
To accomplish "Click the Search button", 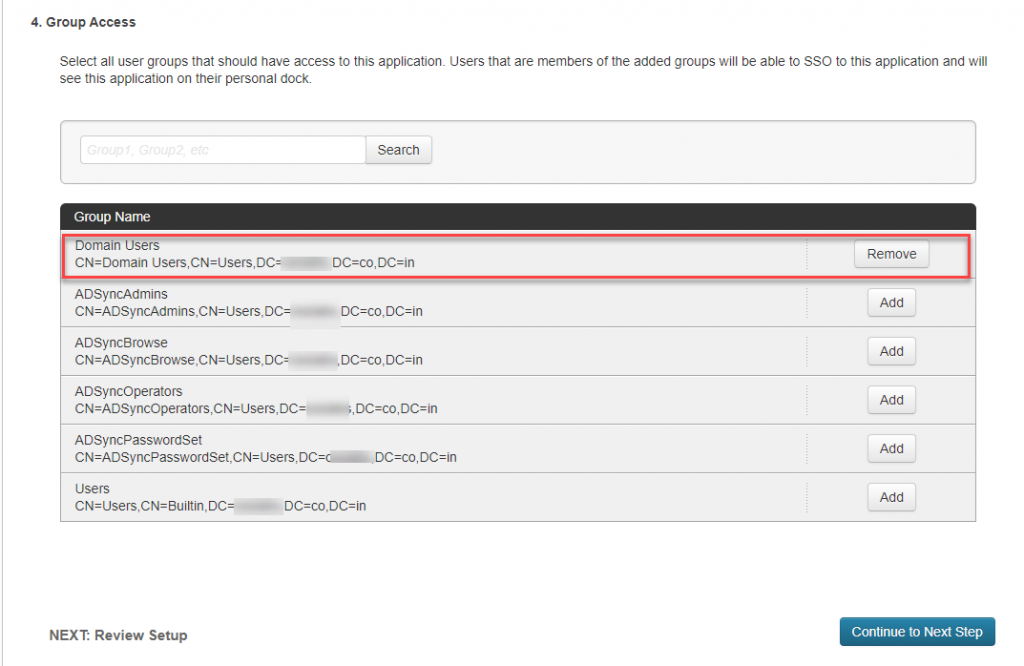I will pos(398,150).
